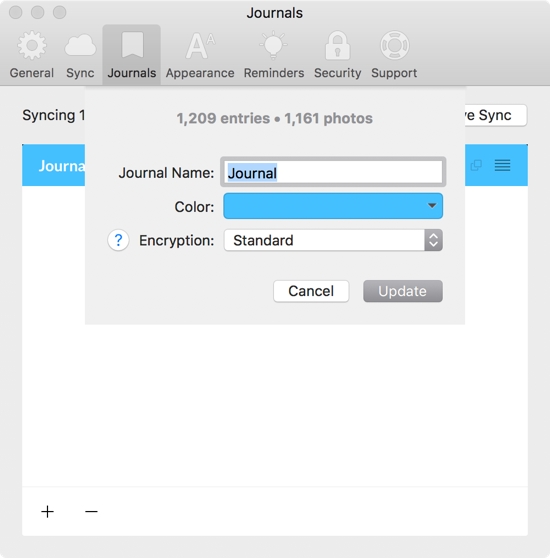This screenshot has width=550, height=558.
Task: Click the blue Color swatch well
Action: 333,206
